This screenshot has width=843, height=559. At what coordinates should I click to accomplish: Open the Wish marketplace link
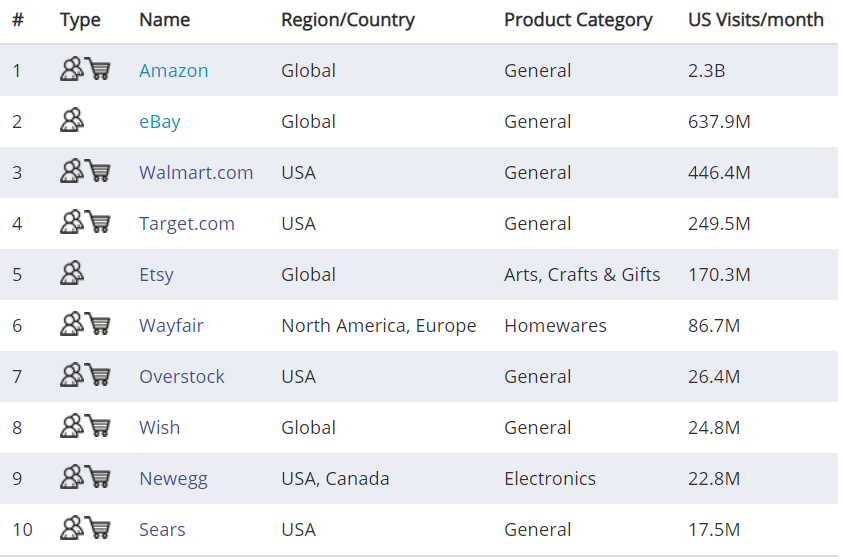tap(160, 428)
